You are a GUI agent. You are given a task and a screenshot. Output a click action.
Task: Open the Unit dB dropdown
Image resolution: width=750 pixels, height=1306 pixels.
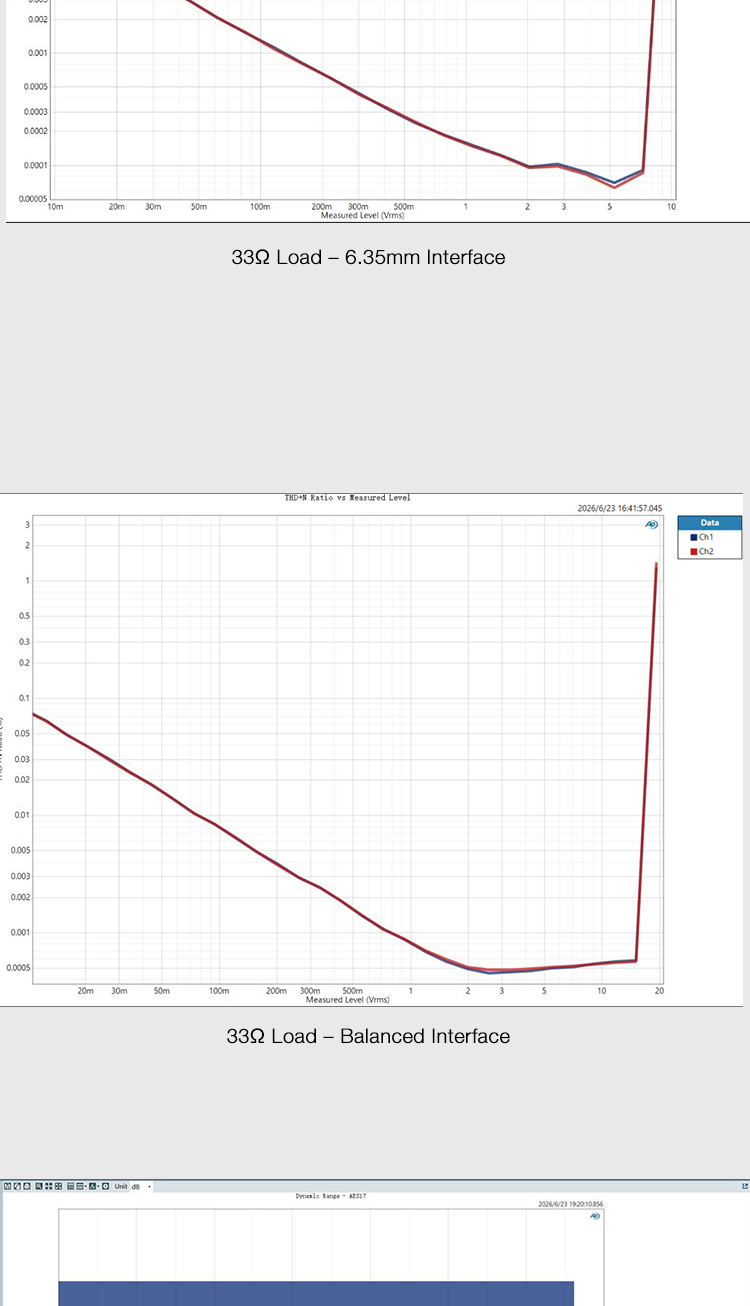point(142,1186)
